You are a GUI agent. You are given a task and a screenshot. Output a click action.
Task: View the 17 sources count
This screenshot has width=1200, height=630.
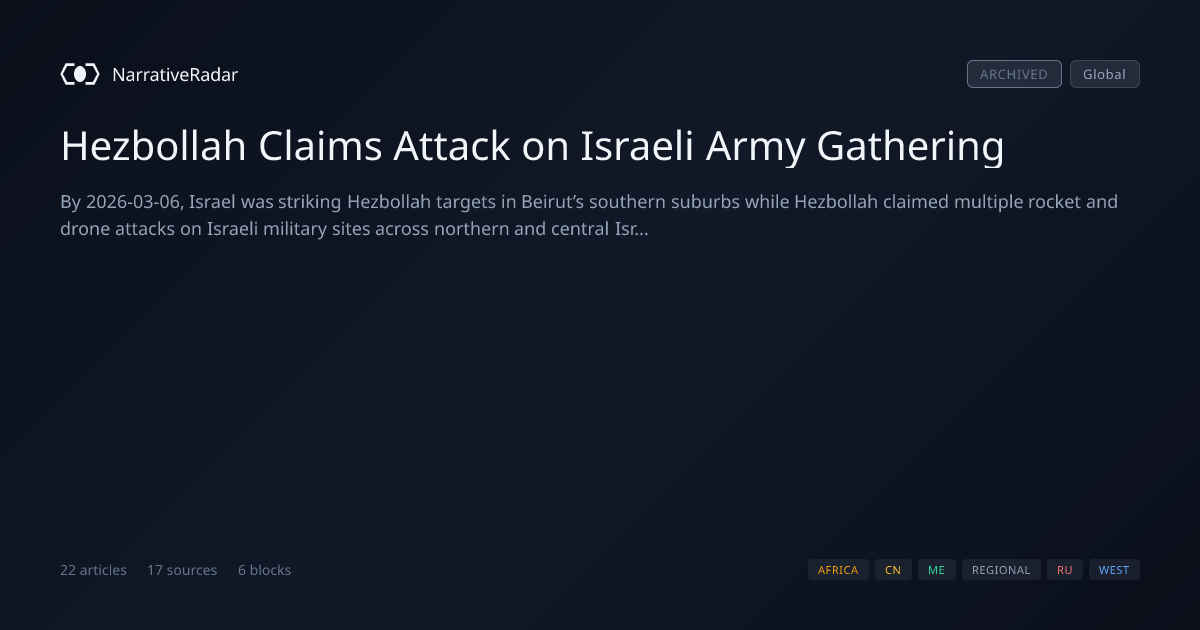182,570
